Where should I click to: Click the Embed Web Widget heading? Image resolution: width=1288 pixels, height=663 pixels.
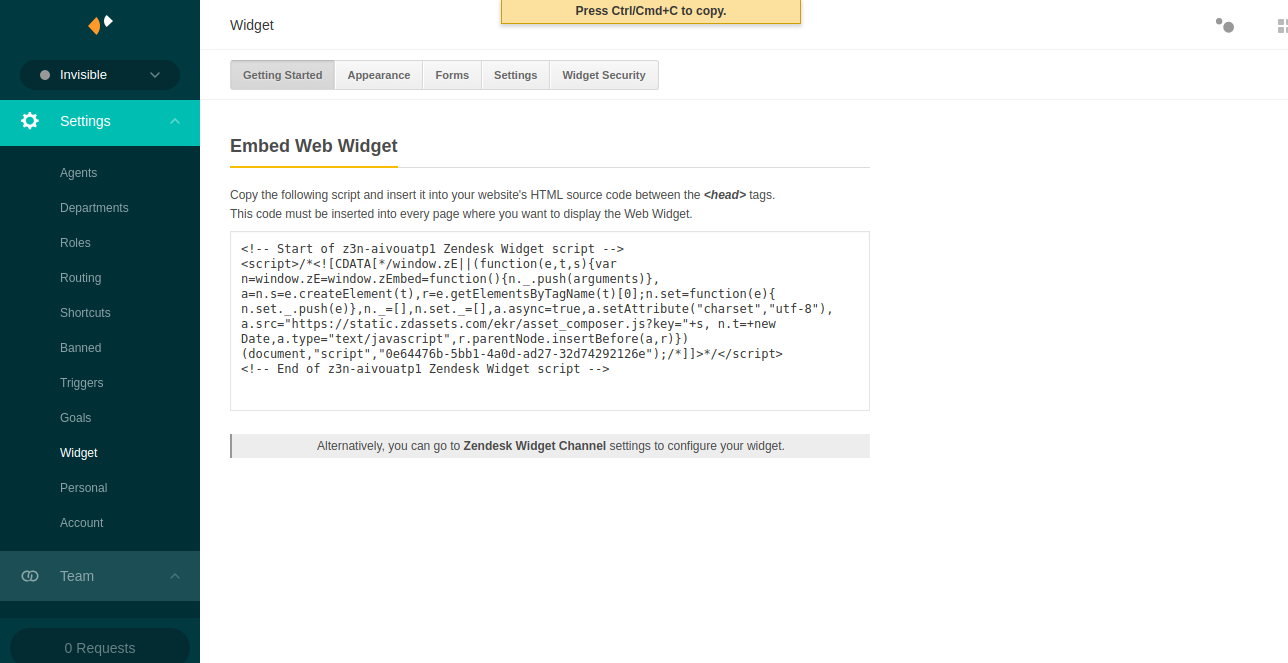click(x=314, y=146)
